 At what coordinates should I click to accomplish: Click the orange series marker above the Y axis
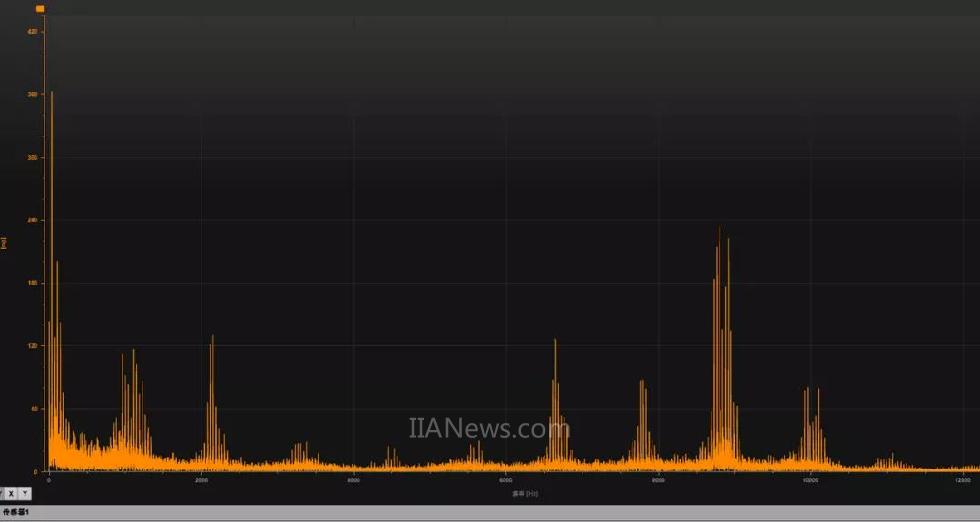[x=40, y=8]
